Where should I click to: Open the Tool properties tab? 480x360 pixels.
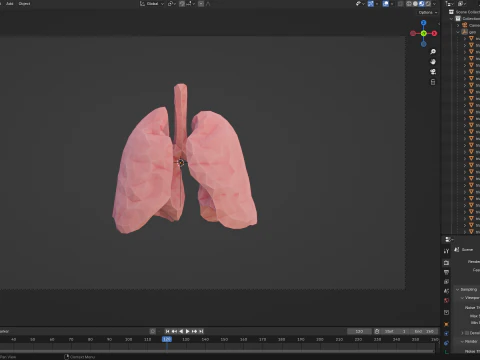[x=446, y=251]
